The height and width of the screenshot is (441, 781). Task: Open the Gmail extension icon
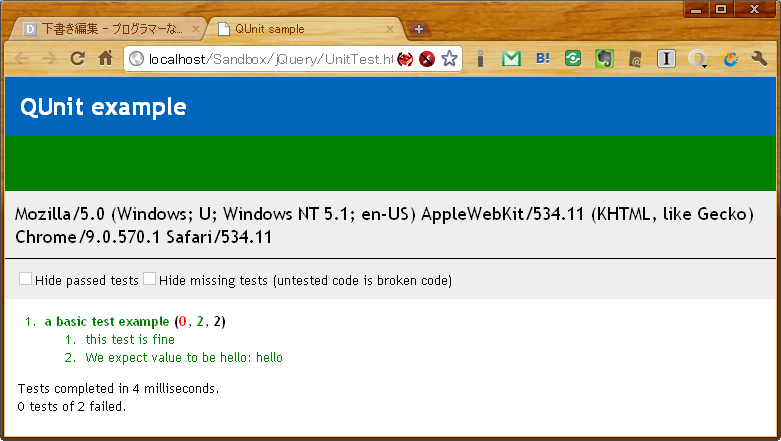pyautogui.click(x=511, y=59)
